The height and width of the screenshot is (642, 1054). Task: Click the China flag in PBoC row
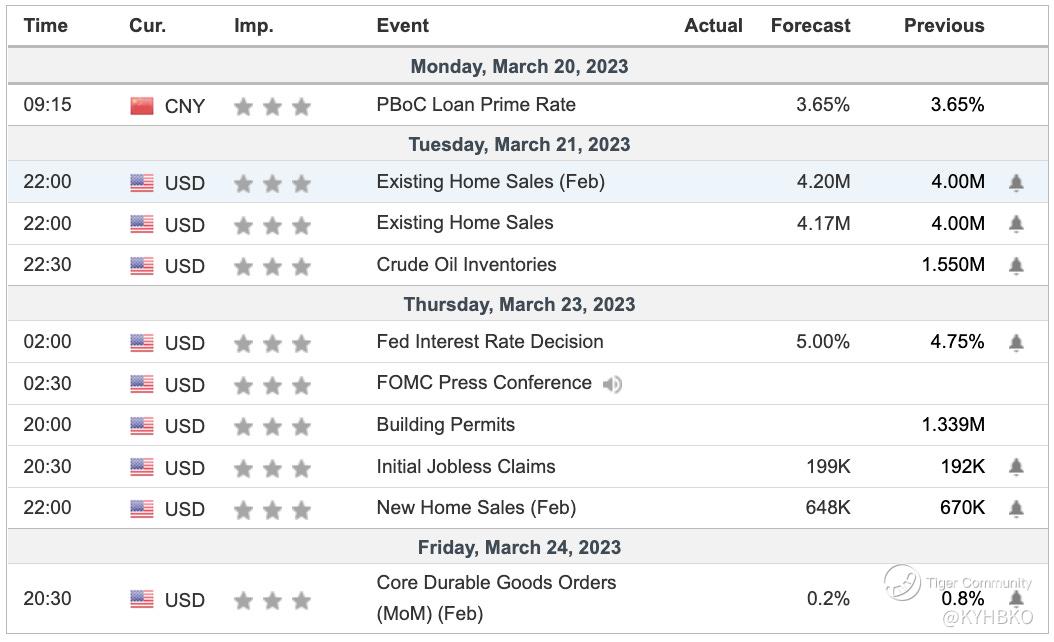142,106
